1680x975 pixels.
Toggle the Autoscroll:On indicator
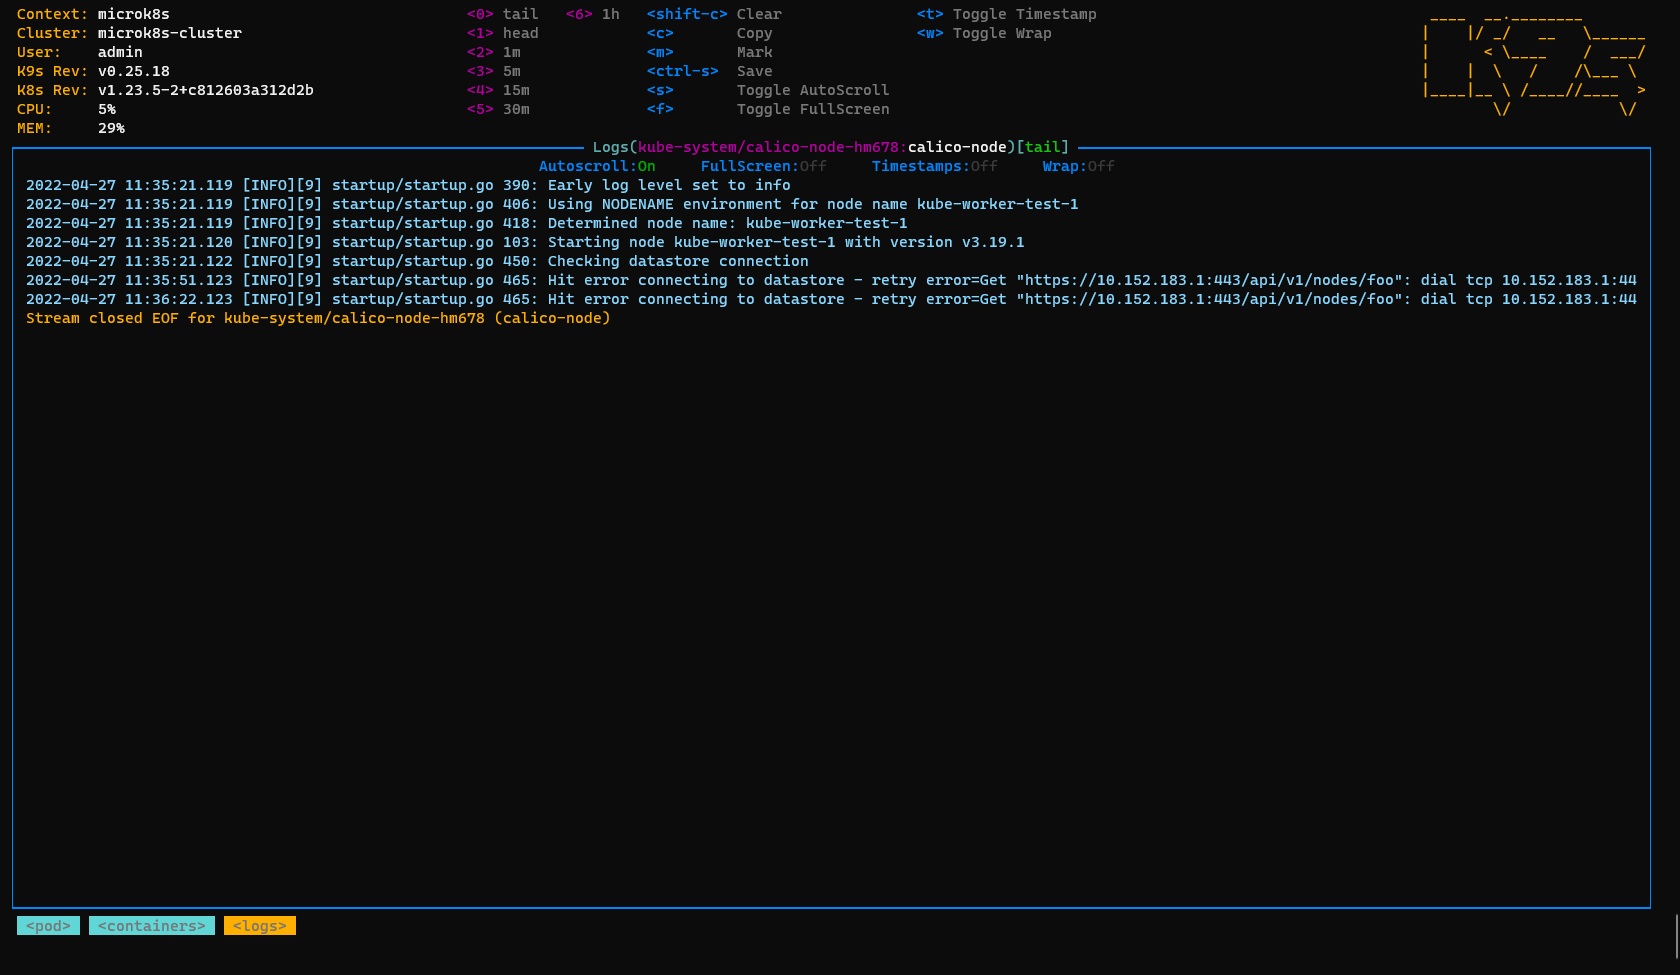597,166
